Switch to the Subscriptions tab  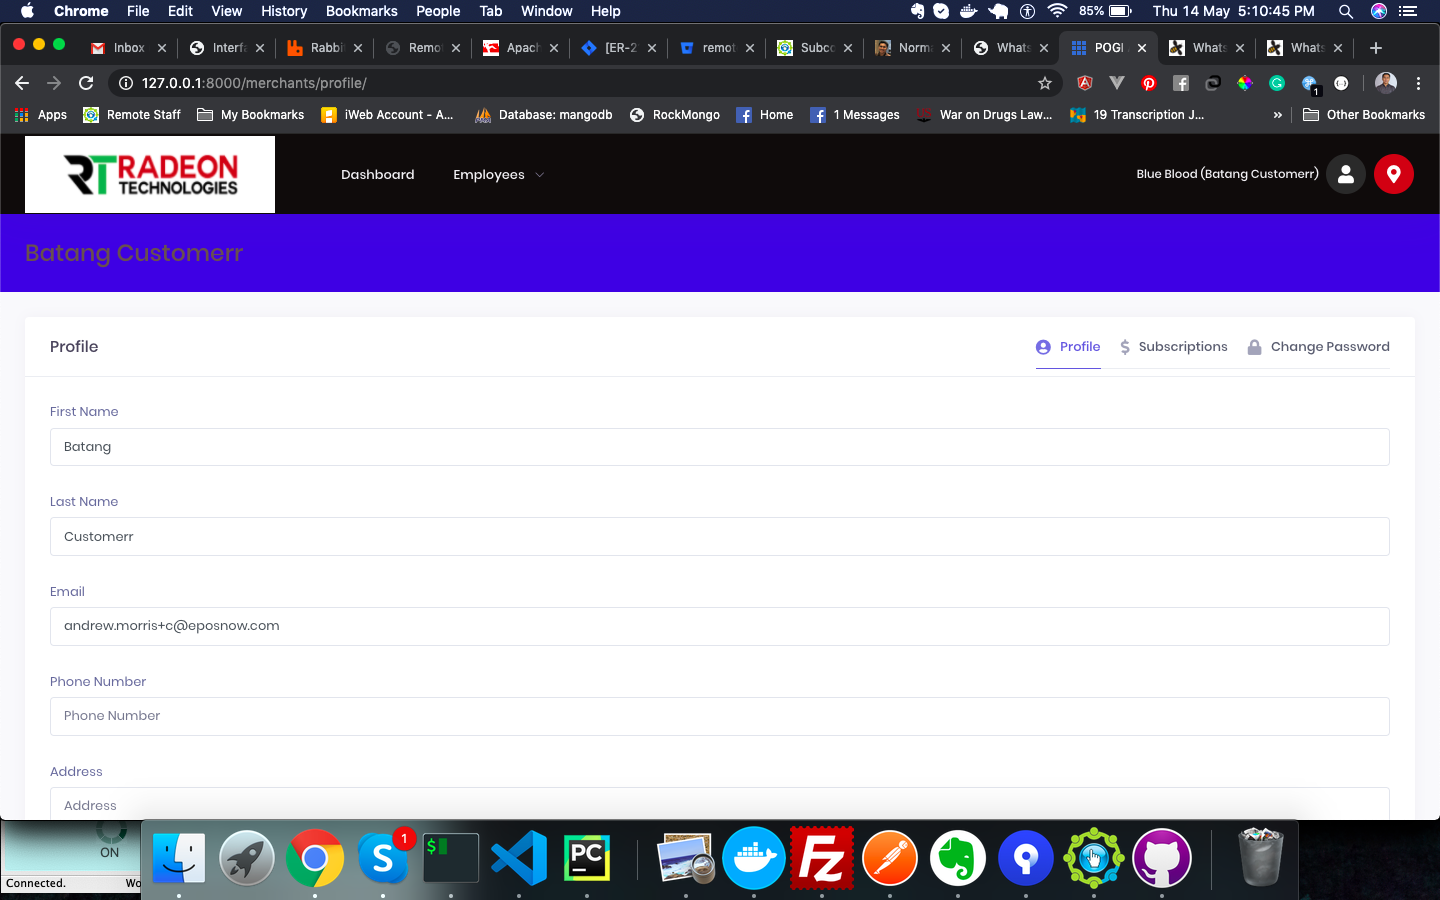tap(1173, 347)
